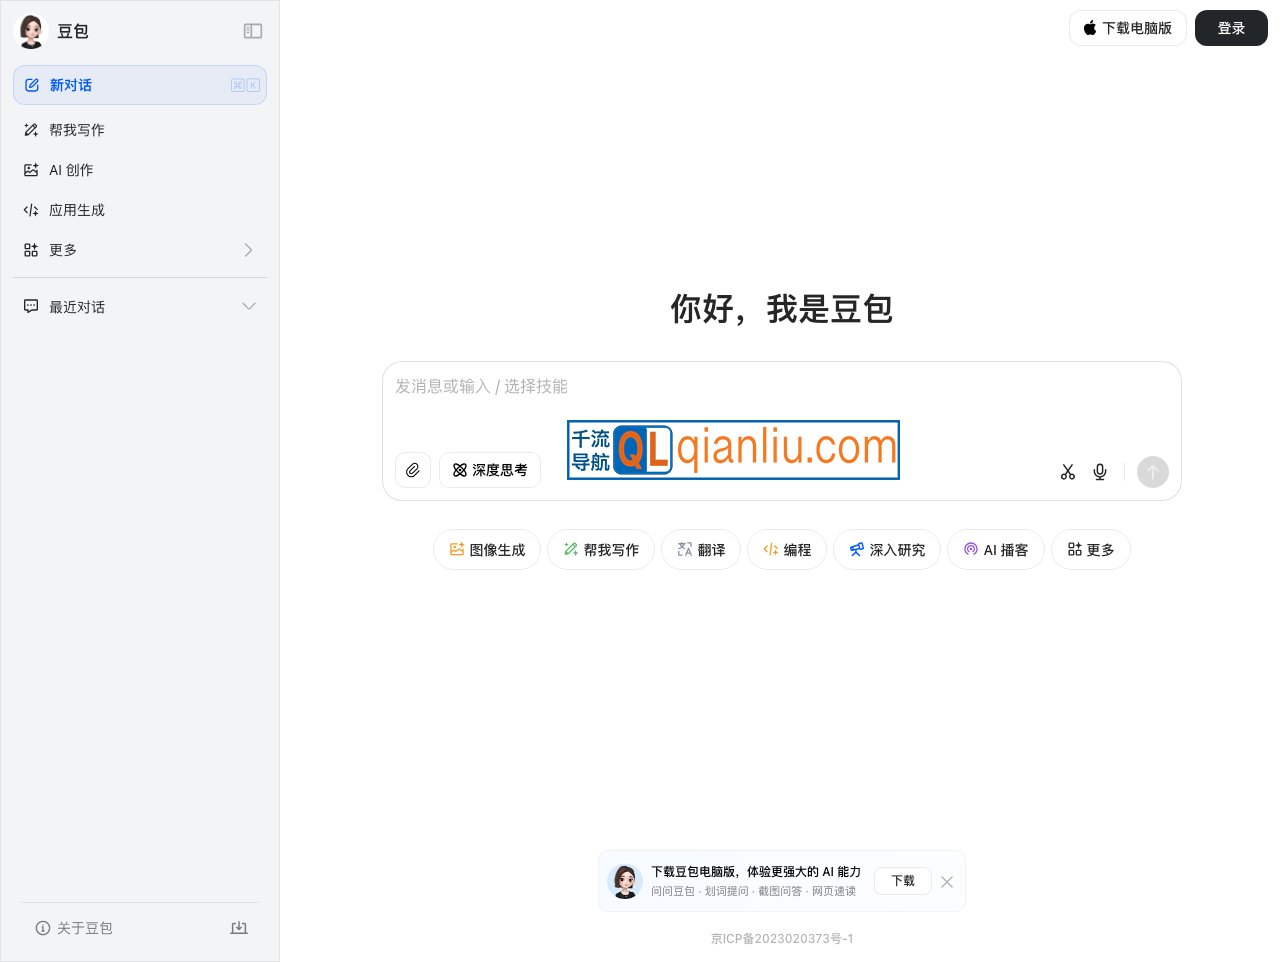Open 应用生成 in the sidebar
The height and width of the screenshot is (962, 1284).
click(x=77, y=209)
